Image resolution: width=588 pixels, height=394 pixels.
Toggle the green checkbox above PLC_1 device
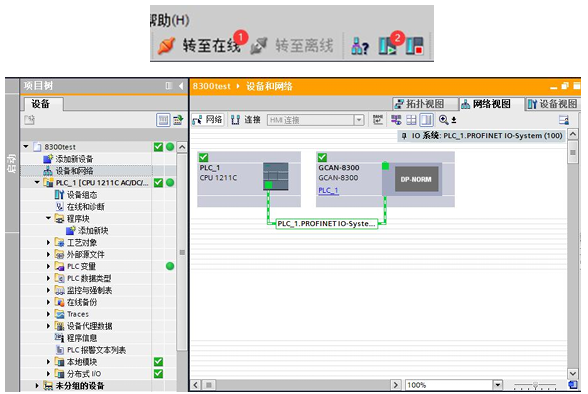(x=204, y=157)
